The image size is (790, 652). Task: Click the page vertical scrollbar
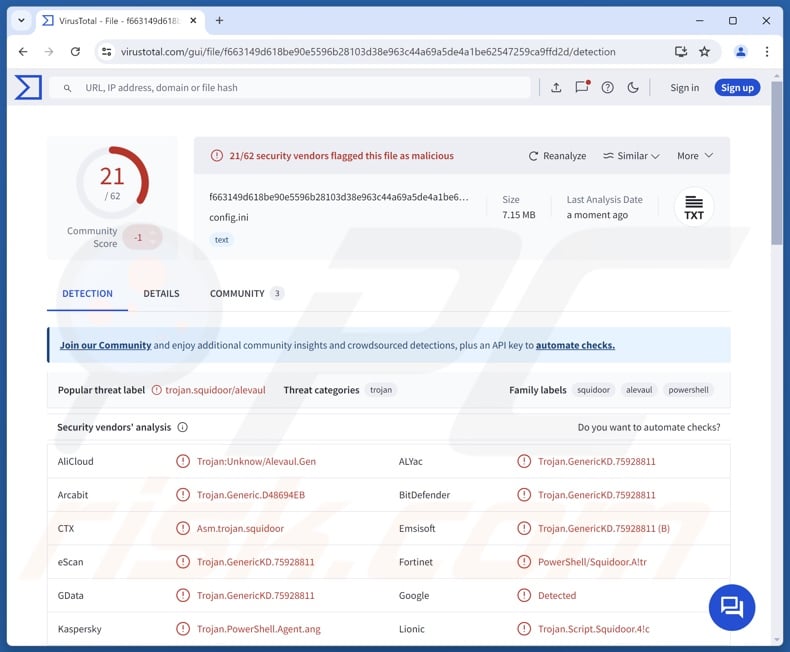click(x=777, y=160)
